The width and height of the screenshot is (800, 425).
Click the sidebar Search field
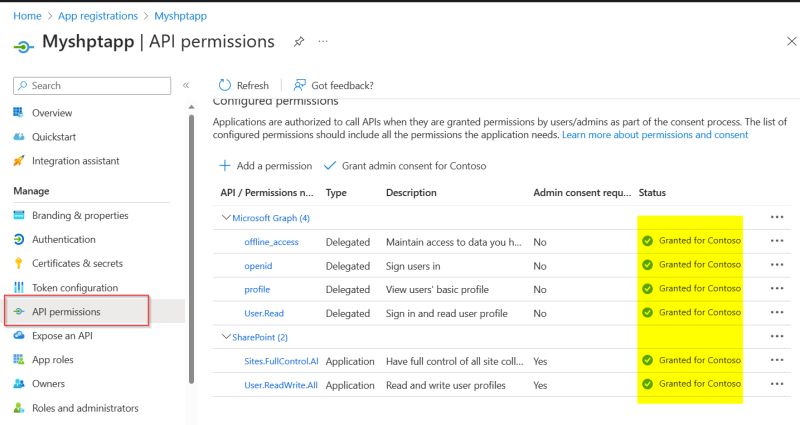[x=92, y=86]
